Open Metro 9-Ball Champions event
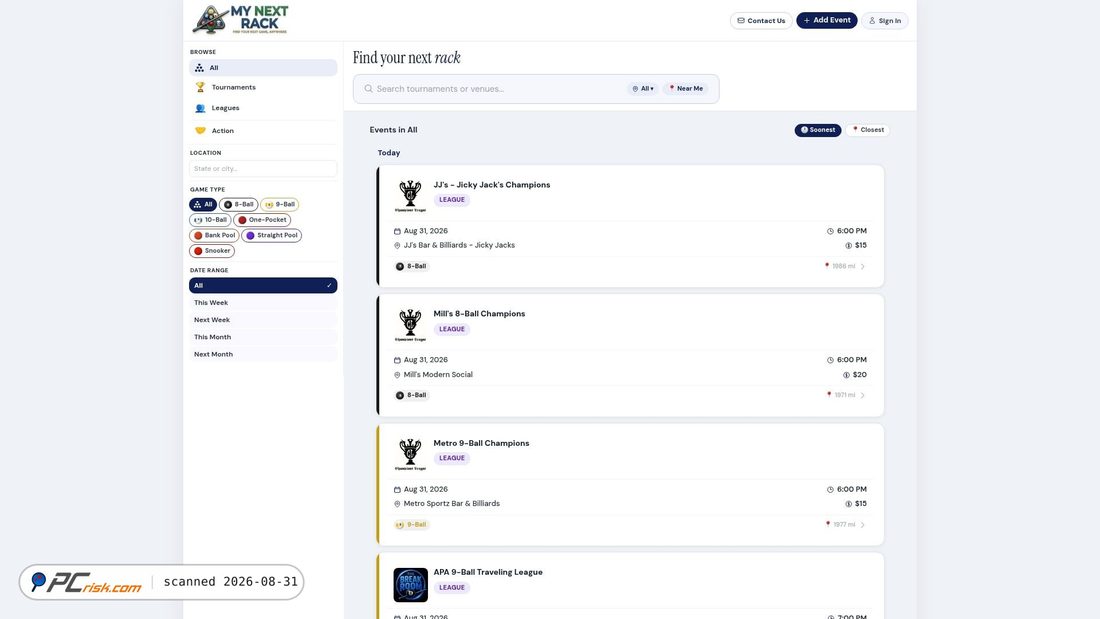 point(481,444)
